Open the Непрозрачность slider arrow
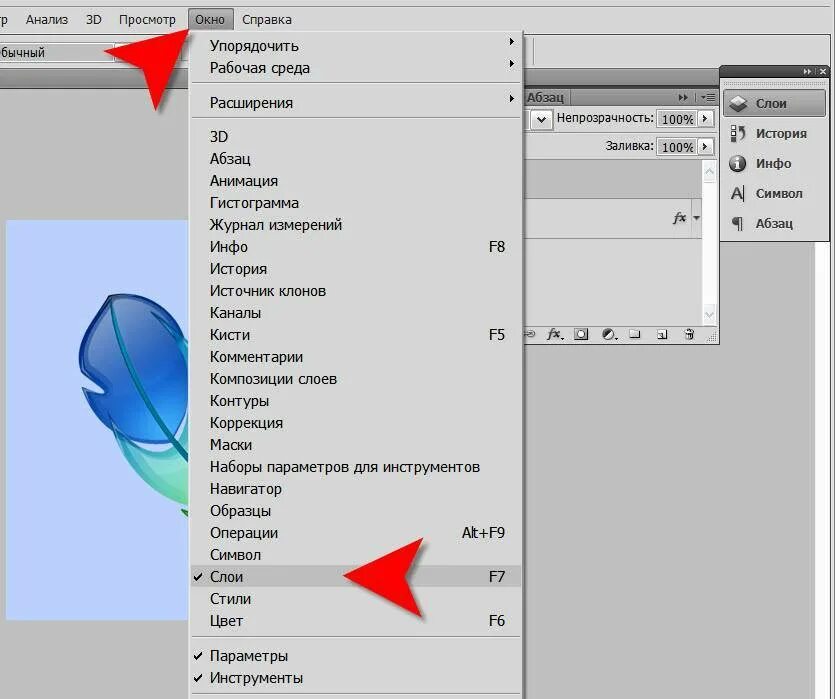 (705, 118)
